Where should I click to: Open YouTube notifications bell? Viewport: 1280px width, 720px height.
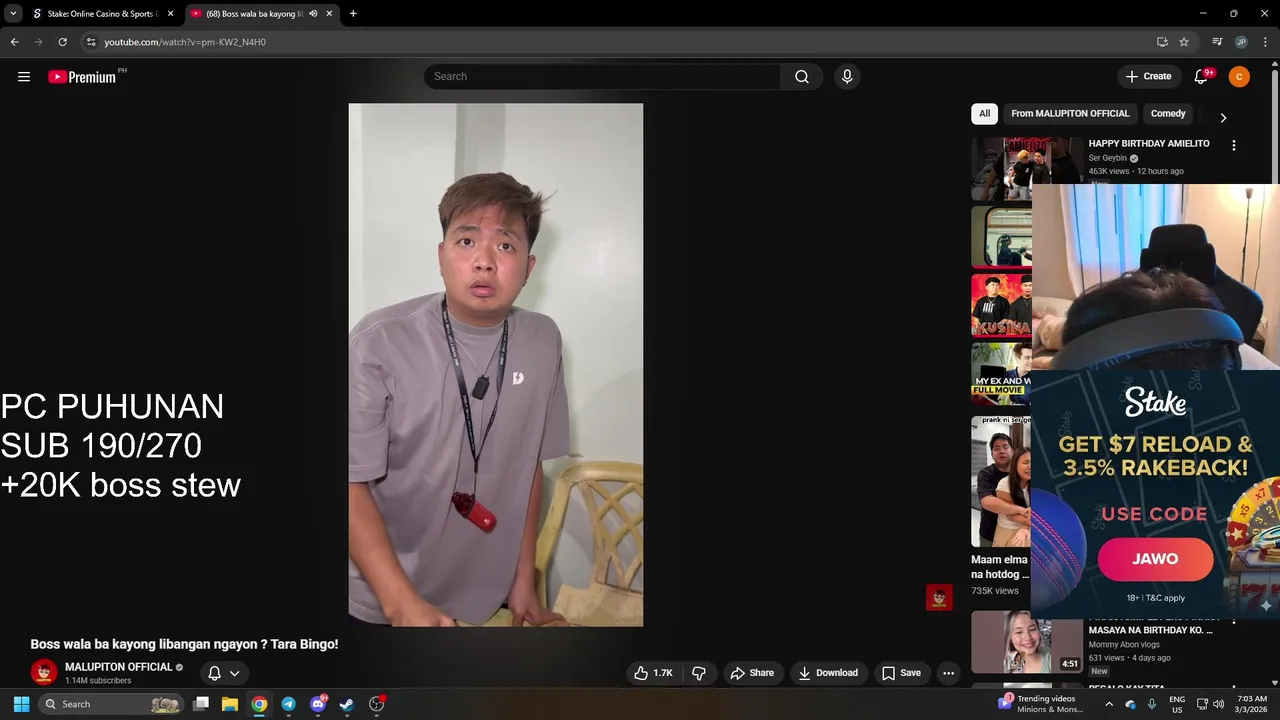click(1202, 77)
